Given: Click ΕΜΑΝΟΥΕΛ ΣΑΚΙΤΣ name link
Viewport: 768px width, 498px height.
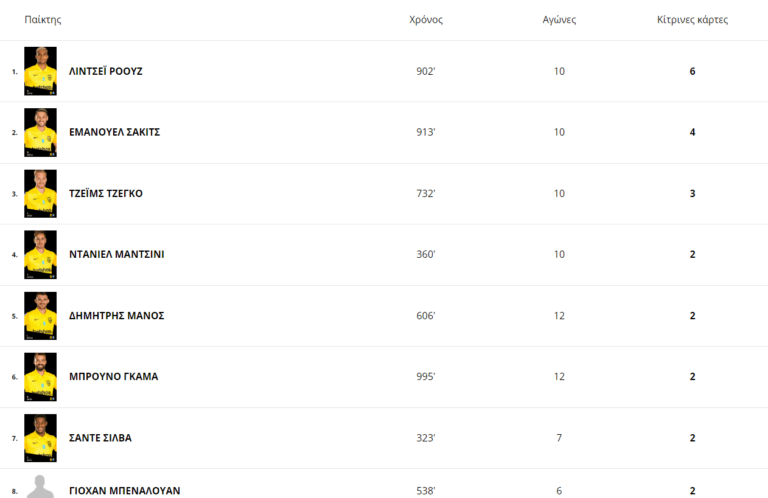Looking at the screenshot, I should [114, 132].
